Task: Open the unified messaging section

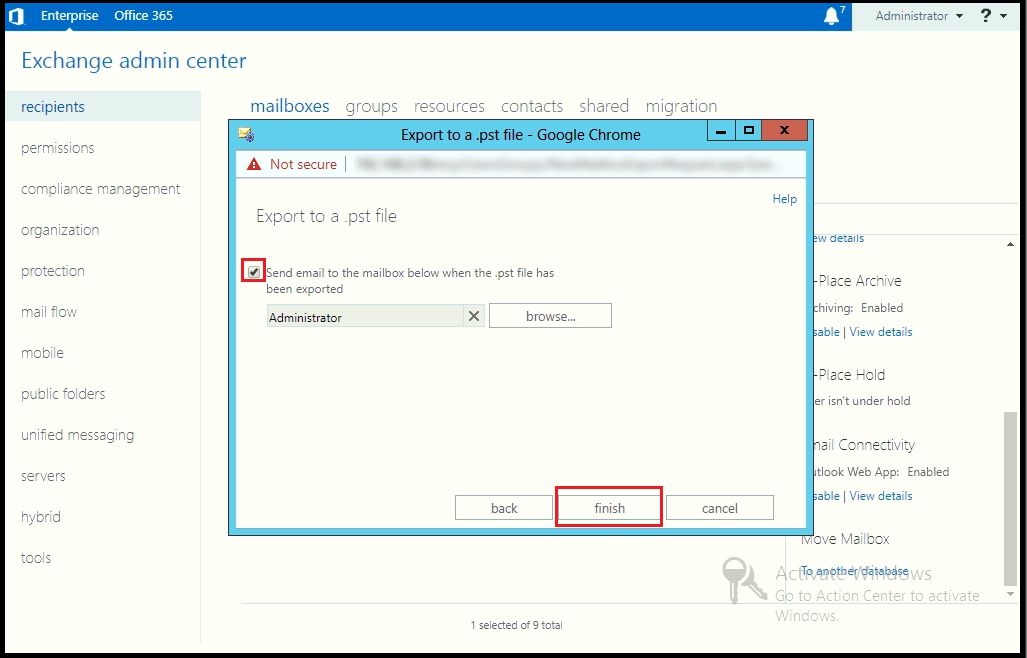Action: [x=77, y=435]
